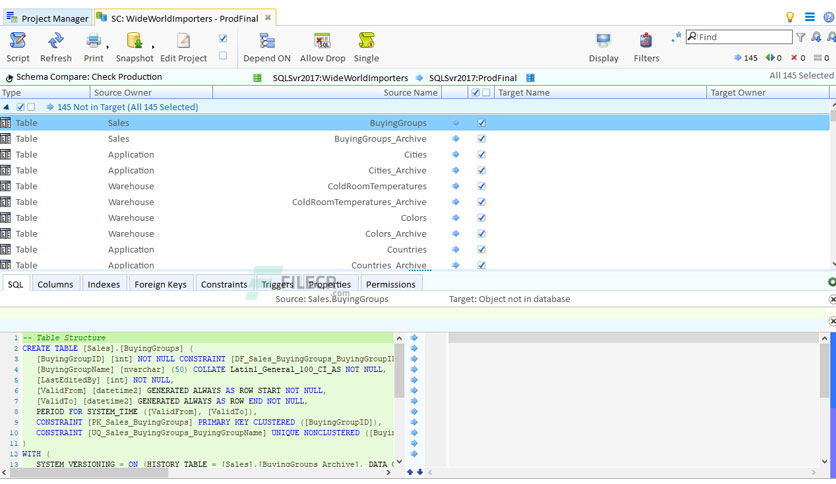Click the Schema Compare: Check Production title
The image size is (836, 484).
click(x=89, y=77)
